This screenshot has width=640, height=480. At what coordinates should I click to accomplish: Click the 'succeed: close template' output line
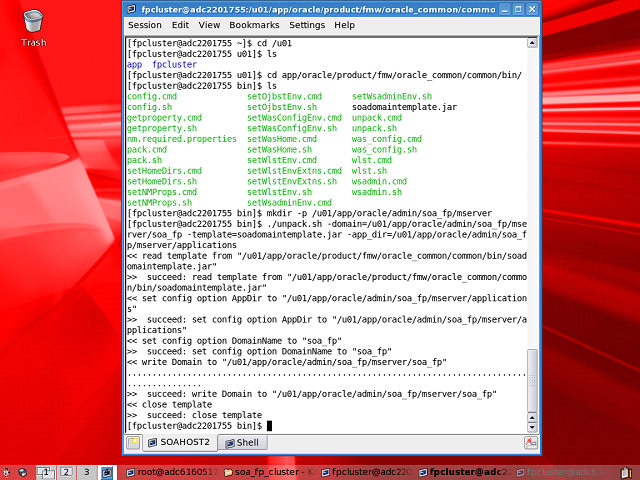[194, 415]
